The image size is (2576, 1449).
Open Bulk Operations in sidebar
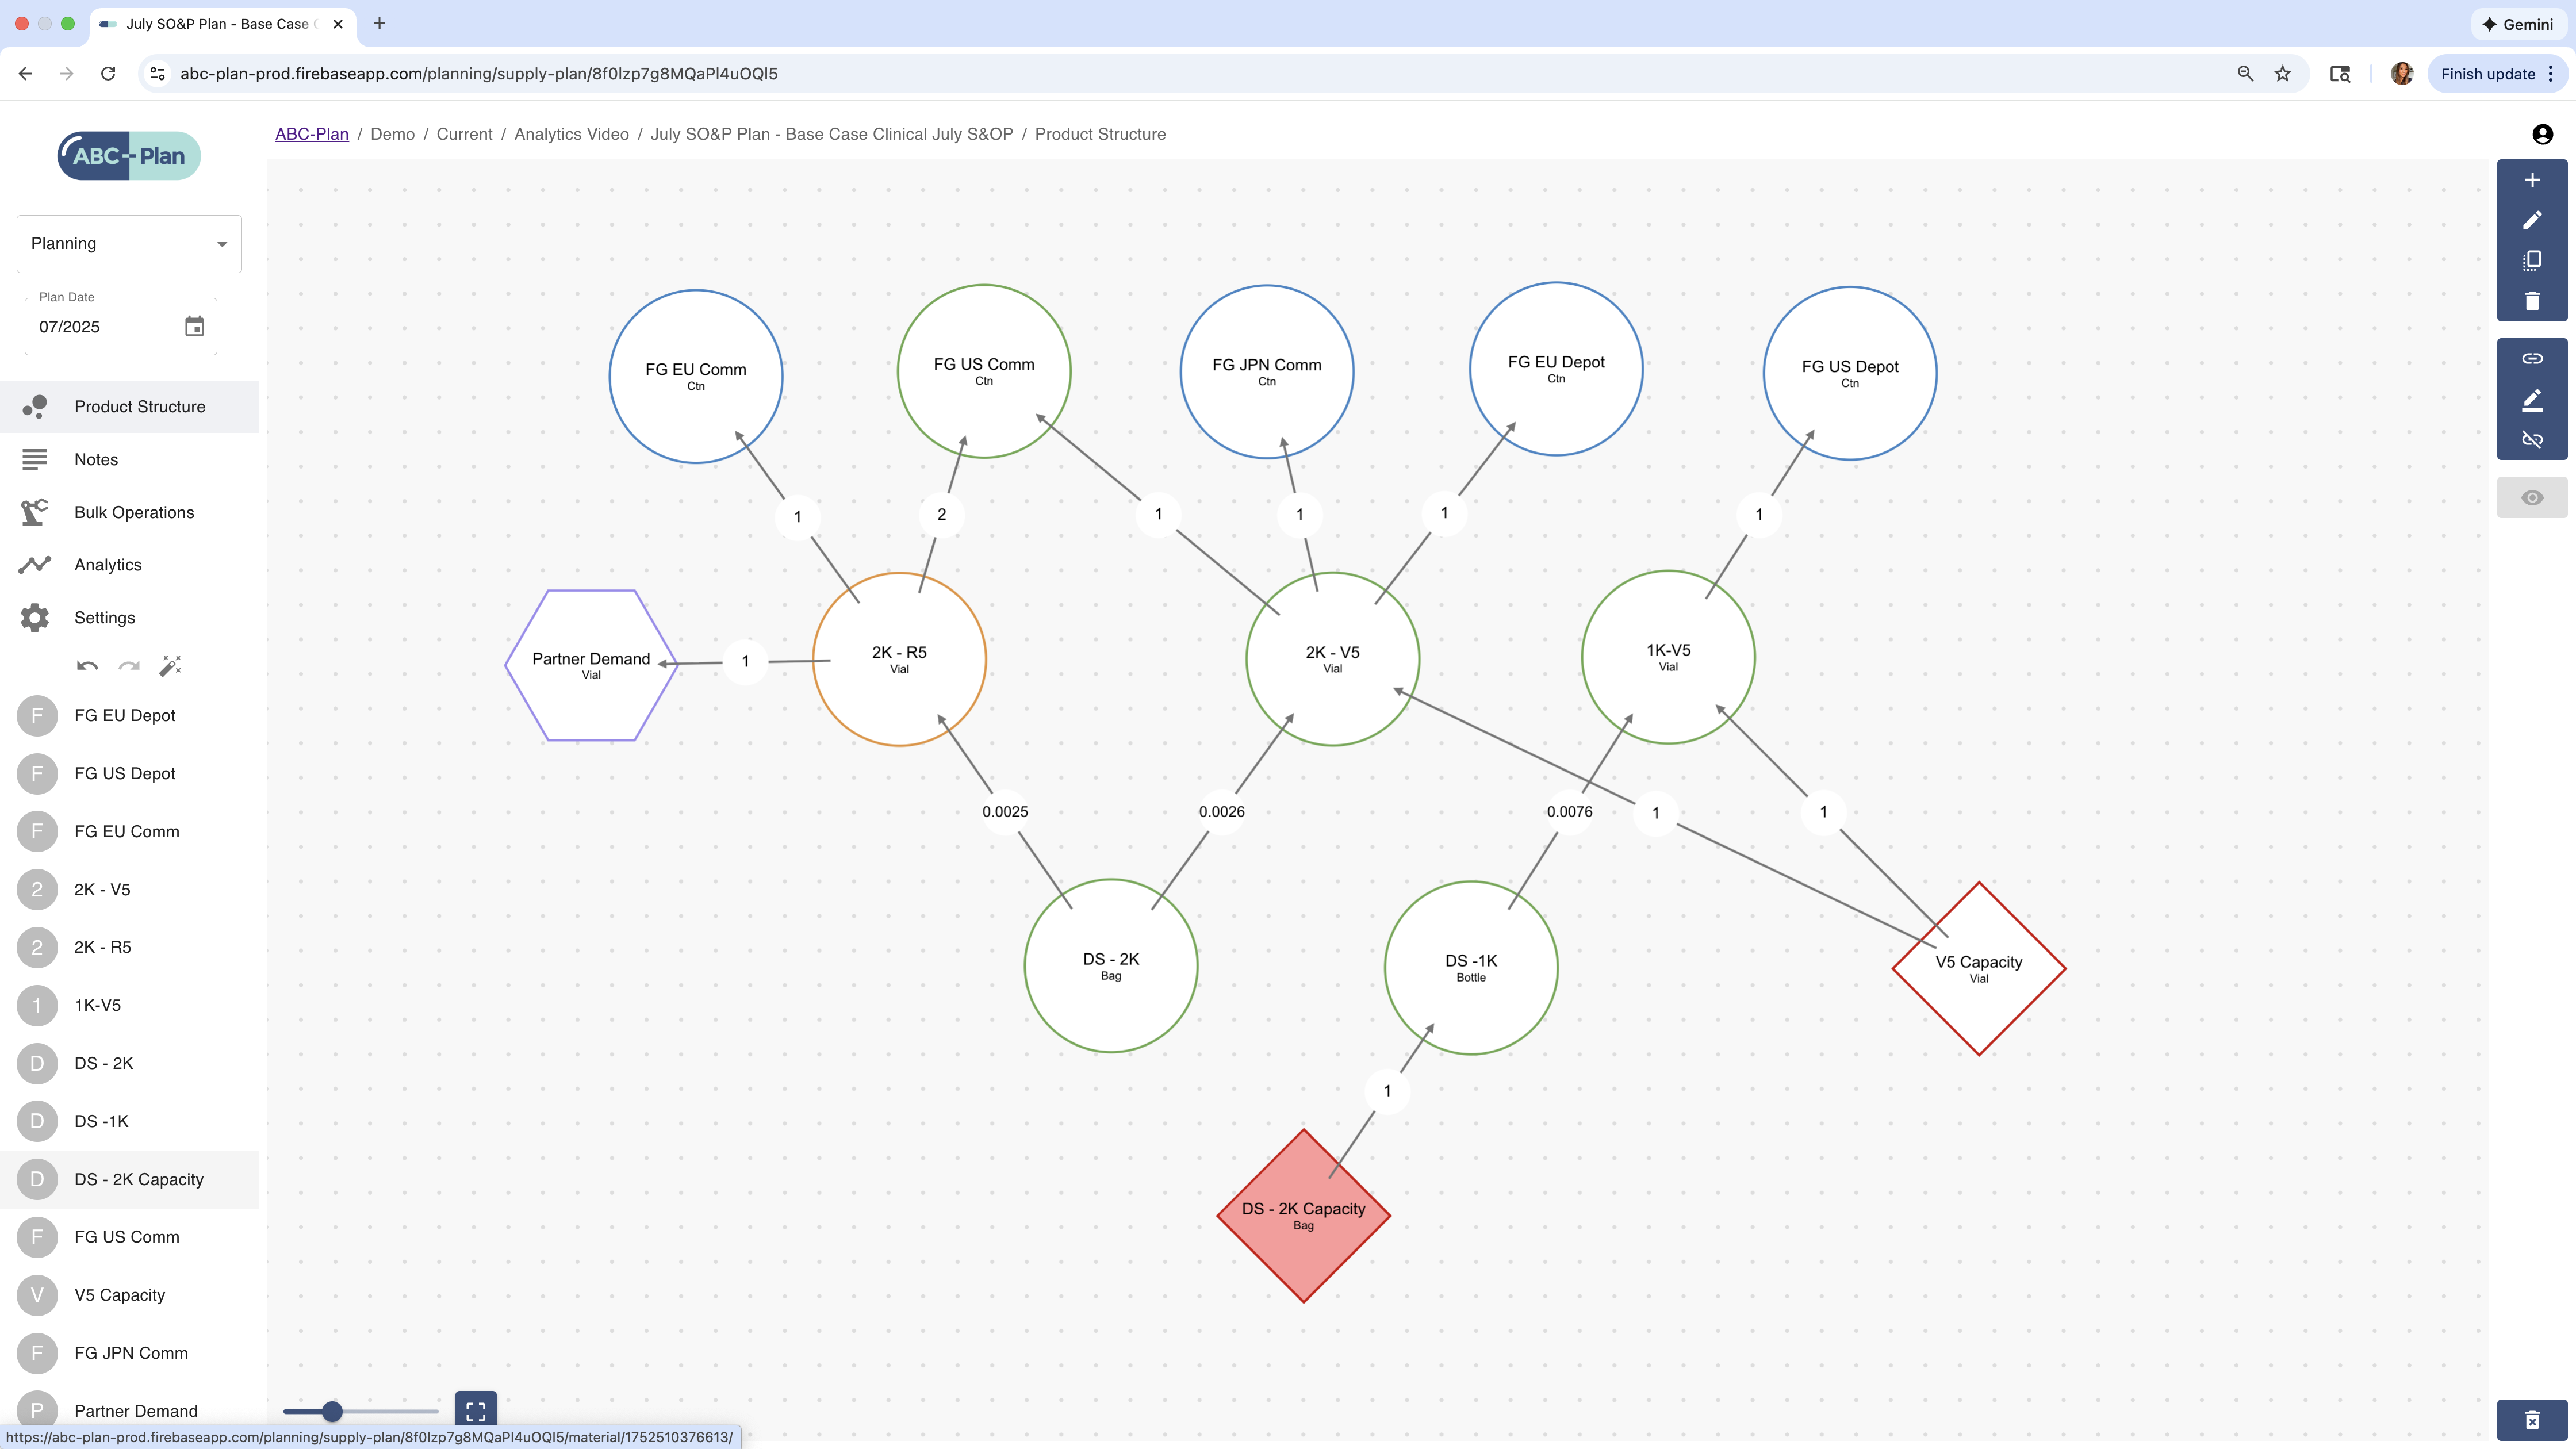[134, 512]
